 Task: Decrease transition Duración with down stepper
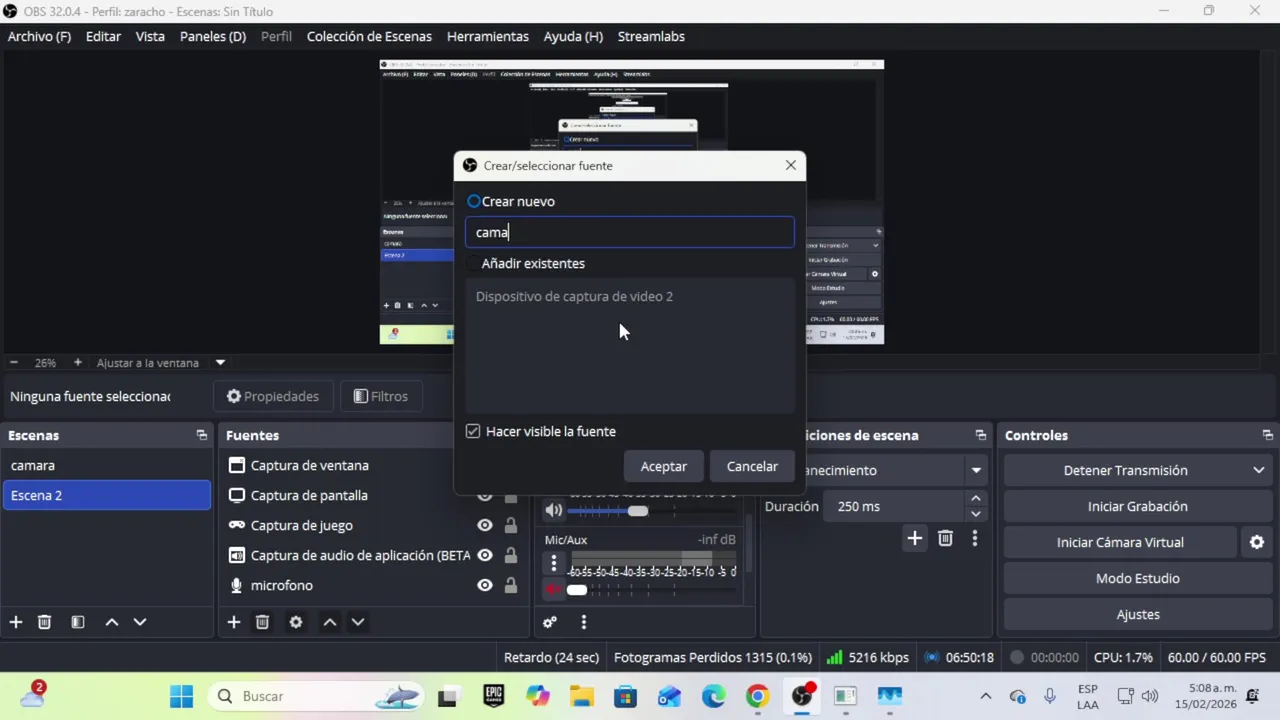point(976,514)
